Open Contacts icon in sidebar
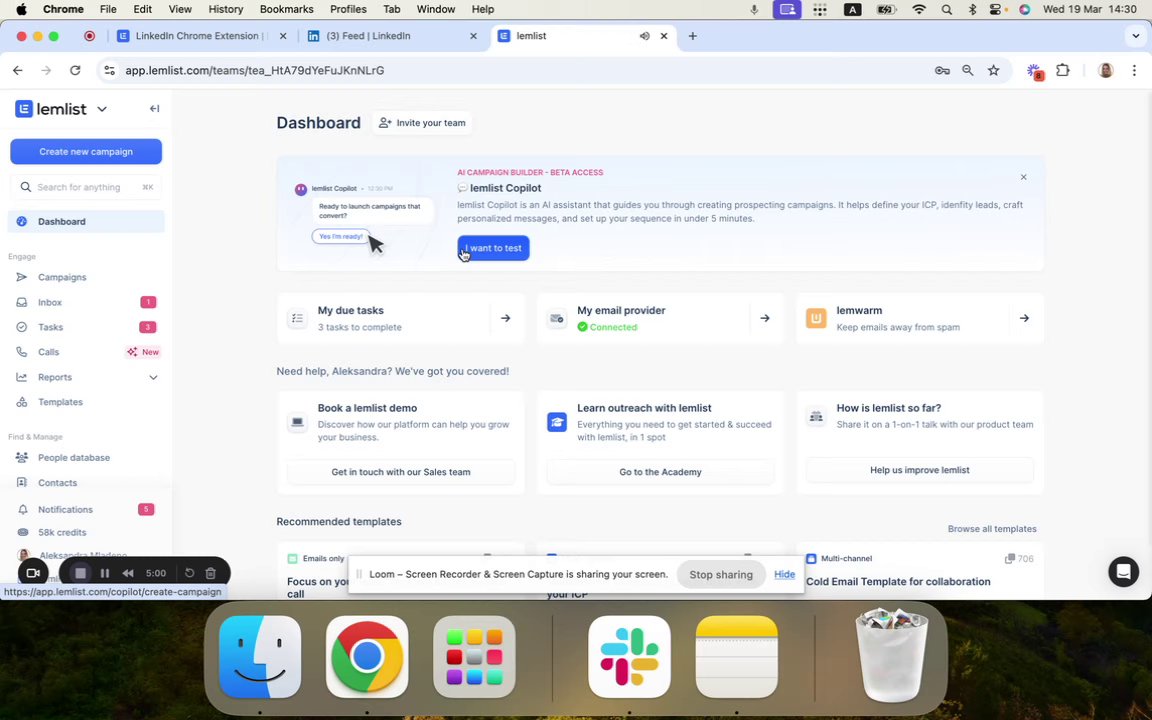 pyautogui.click(x=22, y=483)
